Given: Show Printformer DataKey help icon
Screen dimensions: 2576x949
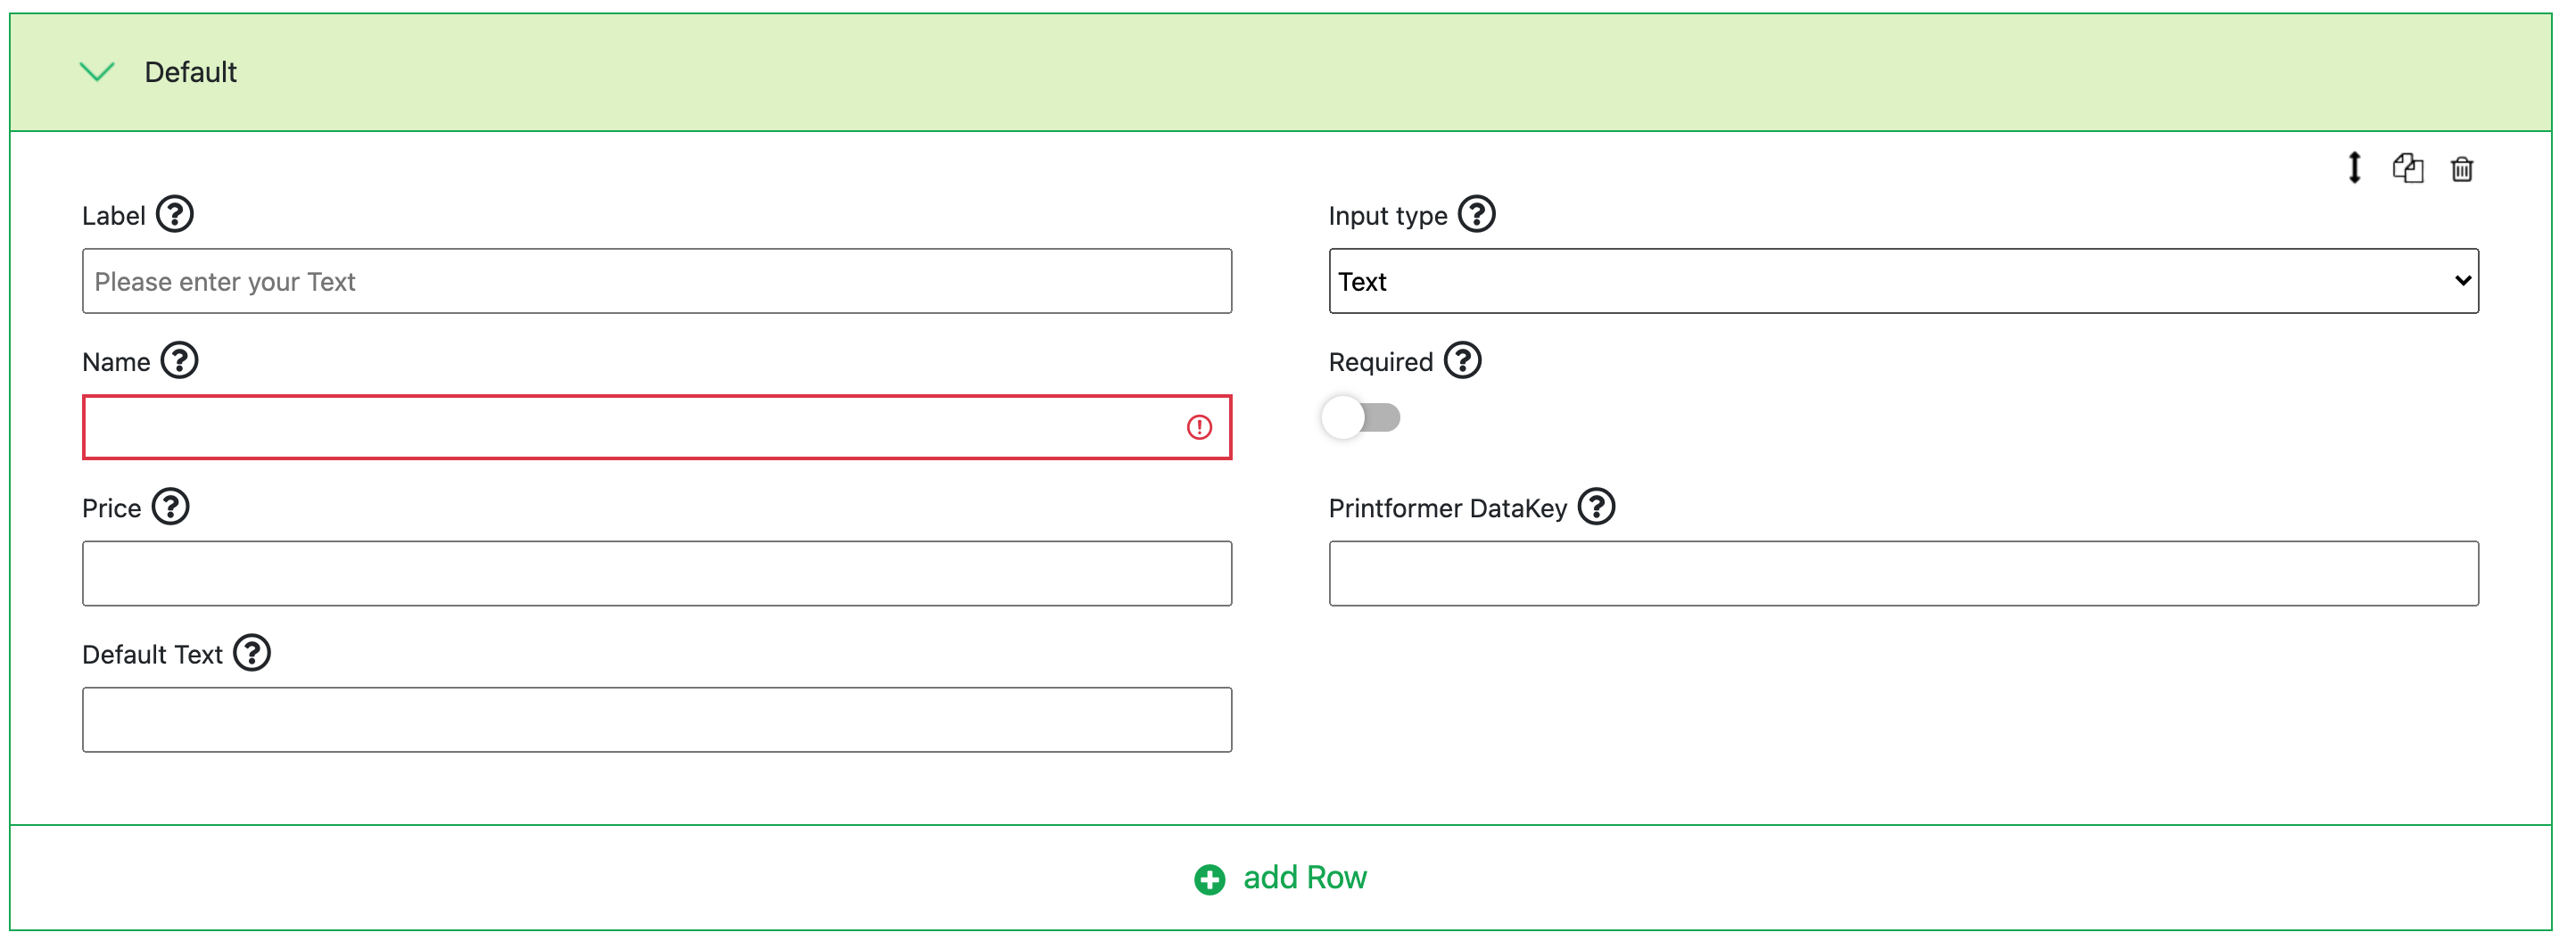Looking at the screenshot, I should [1596, 506].
